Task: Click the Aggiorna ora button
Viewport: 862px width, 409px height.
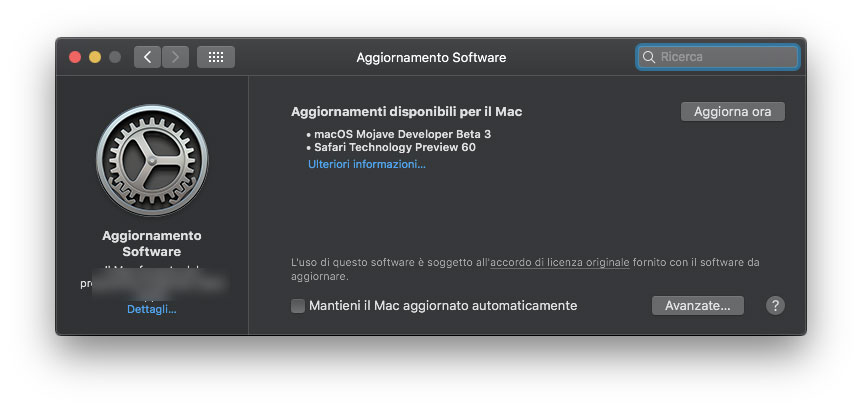Action: click(x=733, y=112)
